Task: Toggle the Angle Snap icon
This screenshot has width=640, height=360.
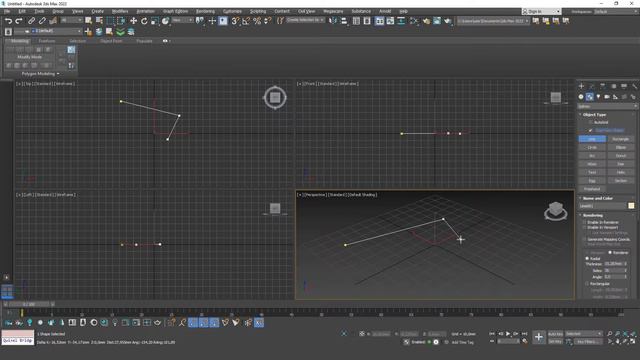Action: pyautogui.click(x=246, y=21)
